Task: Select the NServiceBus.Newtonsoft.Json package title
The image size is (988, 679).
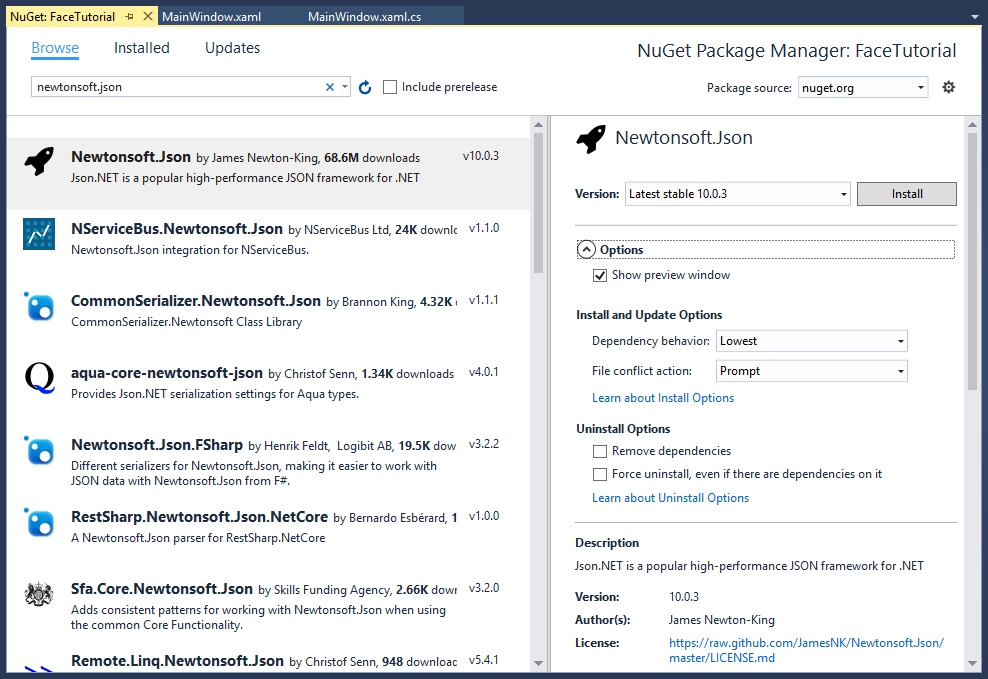Action: click(x=176, y=229)
